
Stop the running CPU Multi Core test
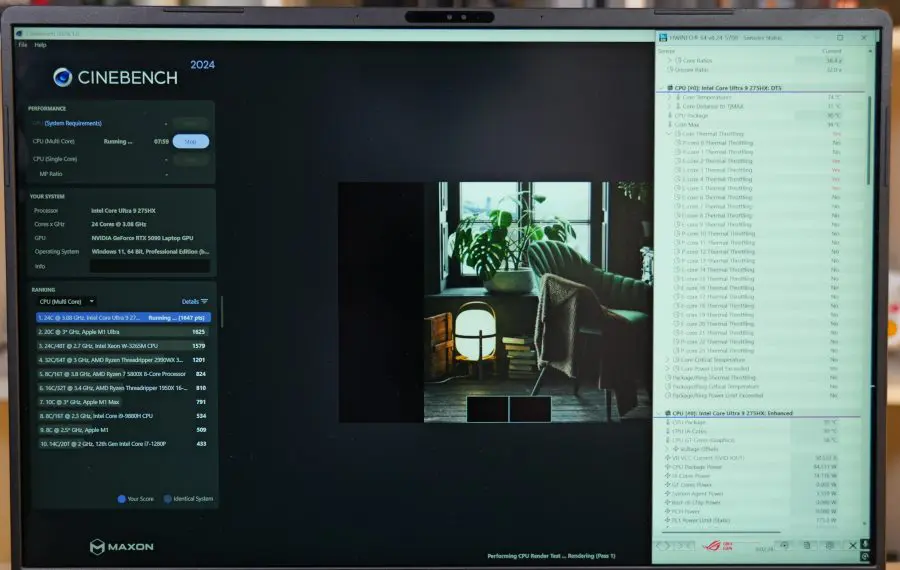tap(191, 141)
